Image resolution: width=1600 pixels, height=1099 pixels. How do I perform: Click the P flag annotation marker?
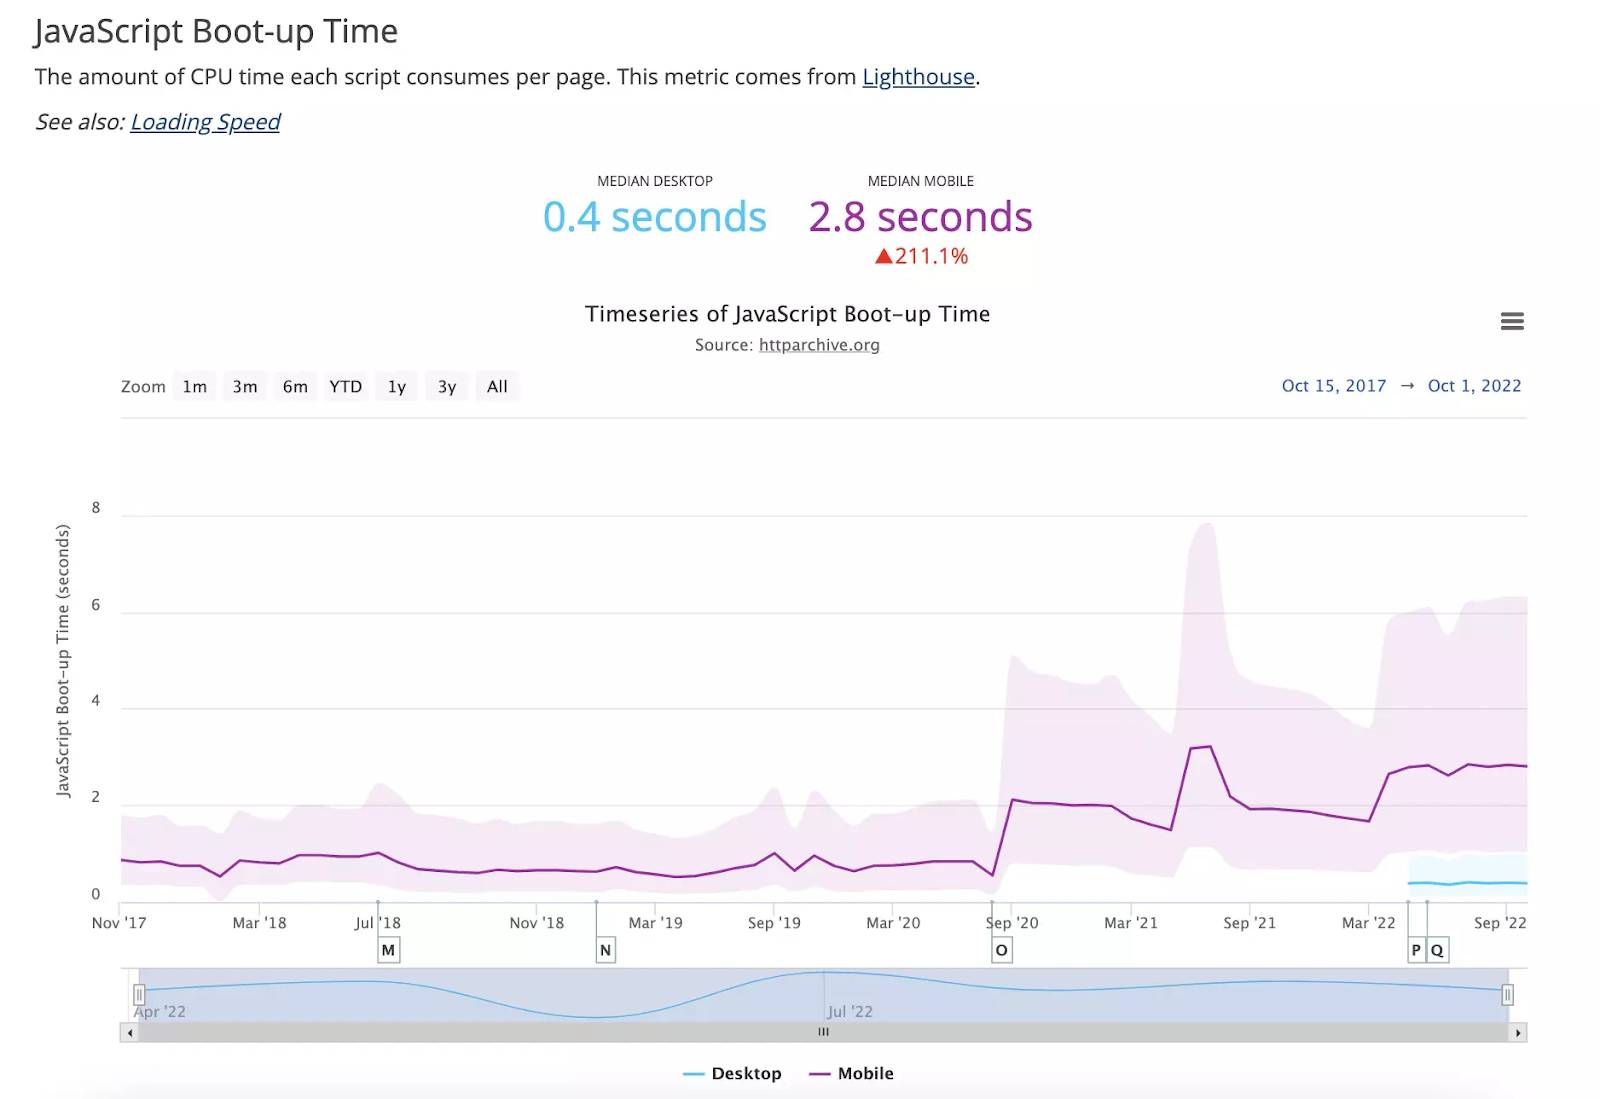coord(1416,950)
